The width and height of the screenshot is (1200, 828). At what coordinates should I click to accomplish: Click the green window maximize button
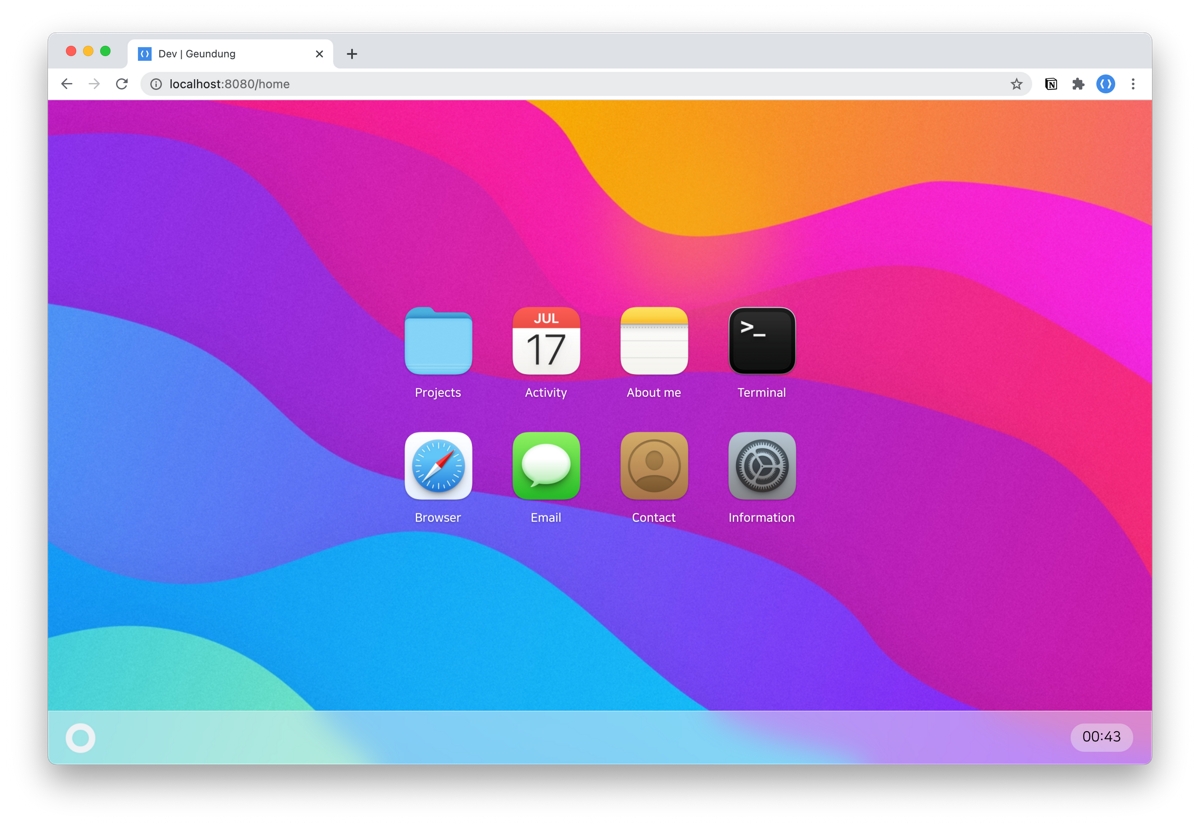(x=105, y=51)
